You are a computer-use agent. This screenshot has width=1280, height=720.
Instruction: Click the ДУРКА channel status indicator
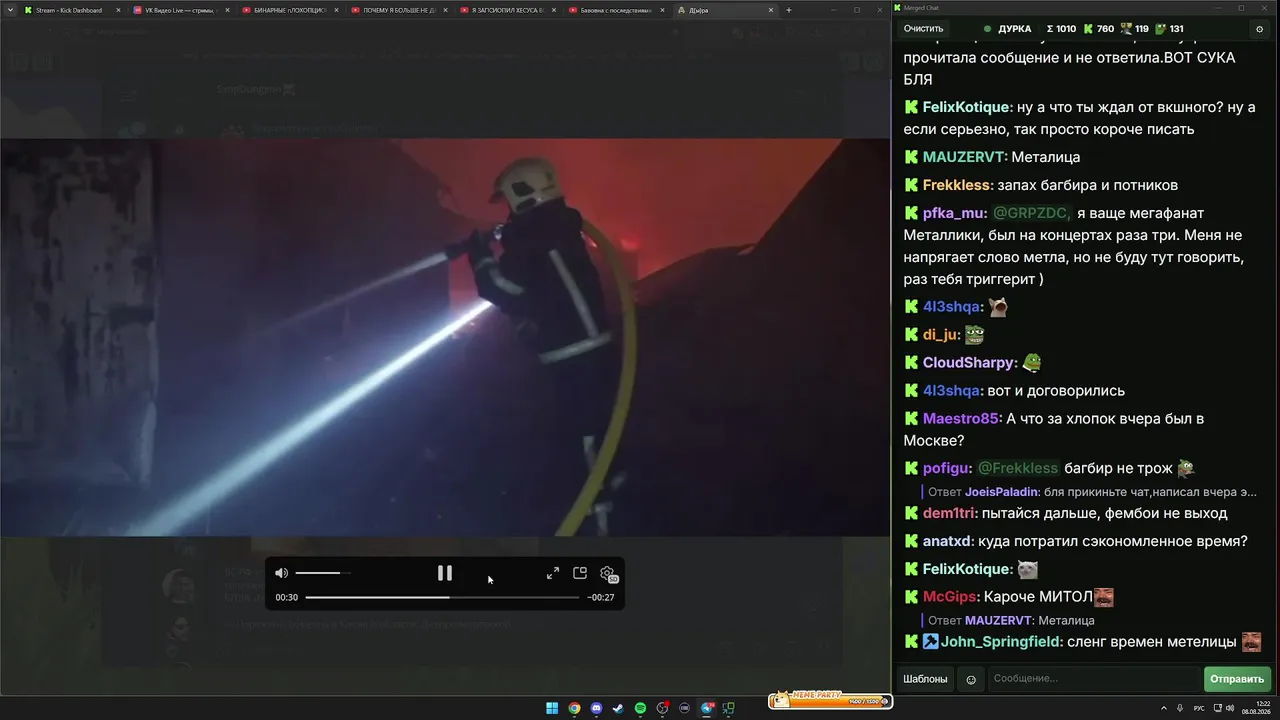click(988, 29)
